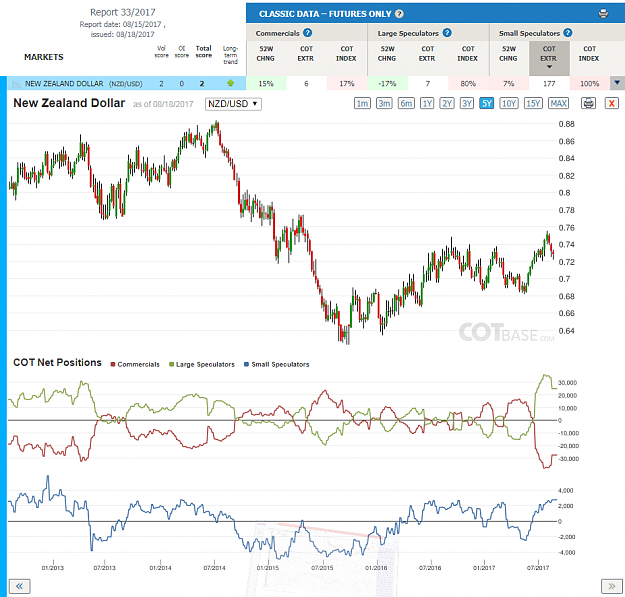
Task: Close the chart with red X button
Action: click(x=611, y=104)
